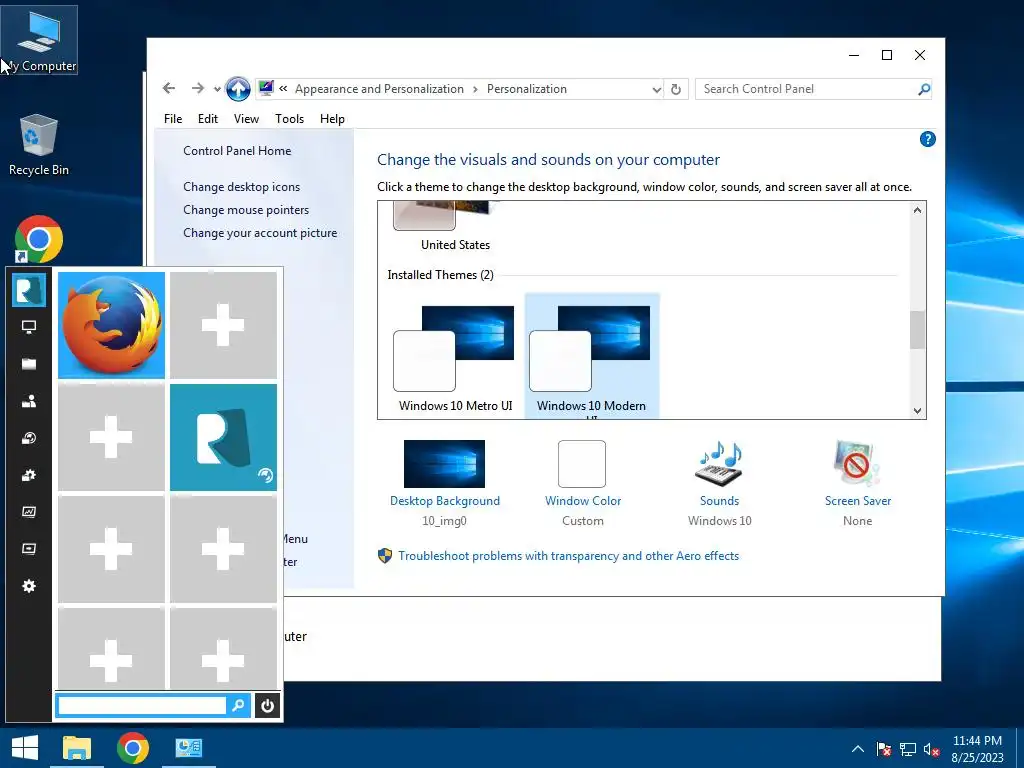Select the United States theme
The width and height of the screenshot is (1024, 768).
pos(455,227)
